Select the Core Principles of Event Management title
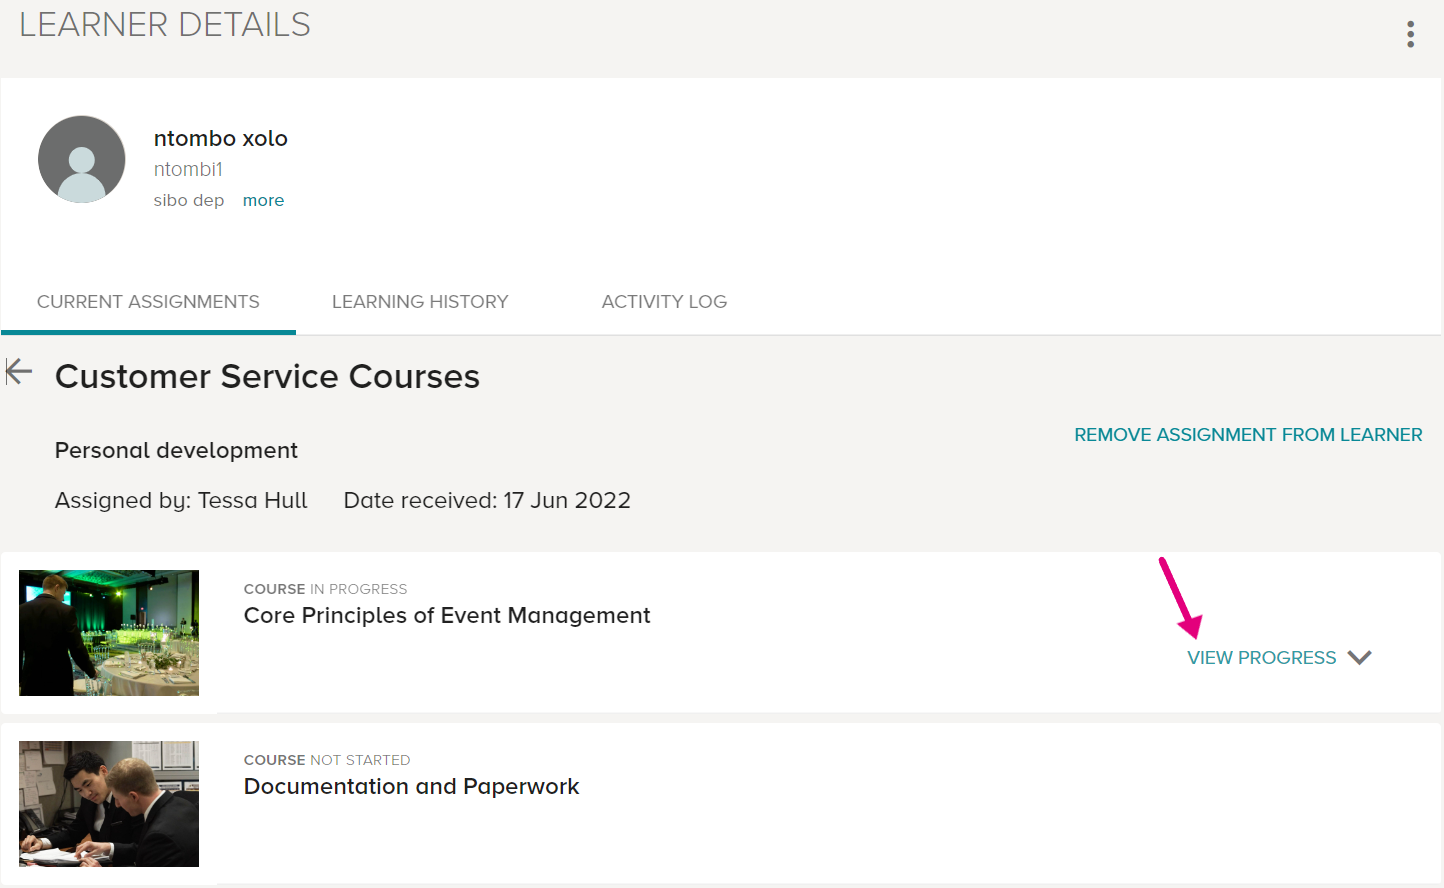Image resolution: width=1444 pixels, height=888 pixels. (447, 615)
